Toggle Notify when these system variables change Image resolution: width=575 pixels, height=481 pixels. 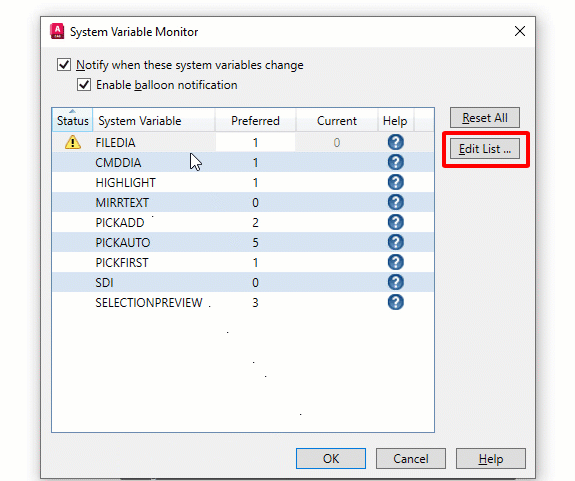pyautogui.click(x=64, y=65)
